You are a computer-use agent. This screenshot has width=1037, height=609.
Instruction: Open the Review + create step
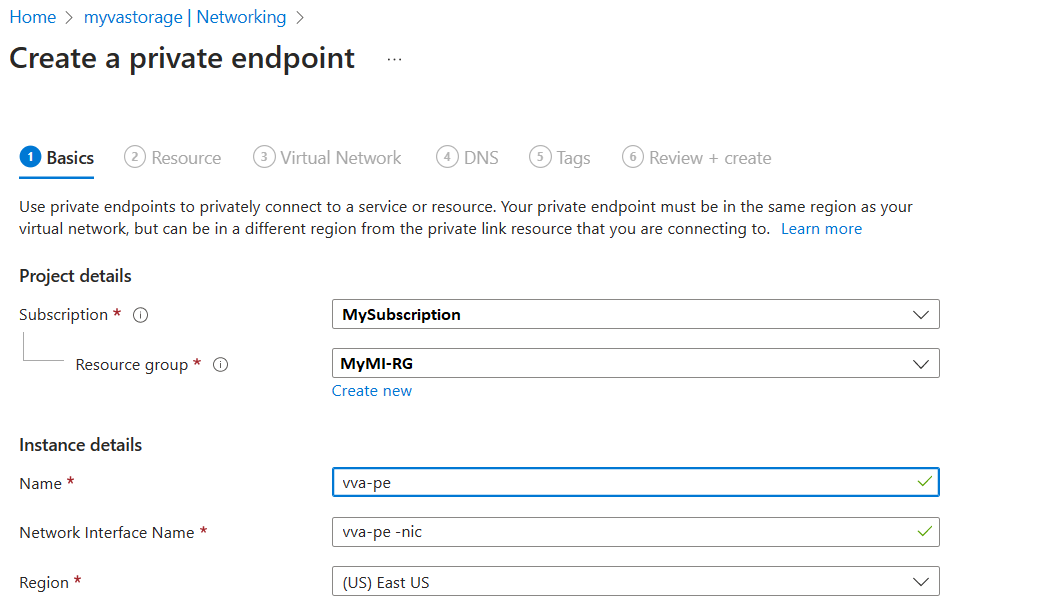[696, 157]
